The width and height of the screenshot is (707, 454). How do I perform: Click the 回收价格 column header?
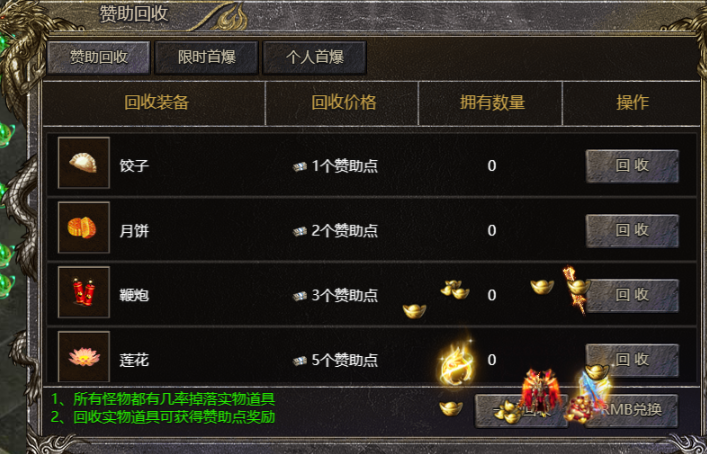[x=344, y=103]
